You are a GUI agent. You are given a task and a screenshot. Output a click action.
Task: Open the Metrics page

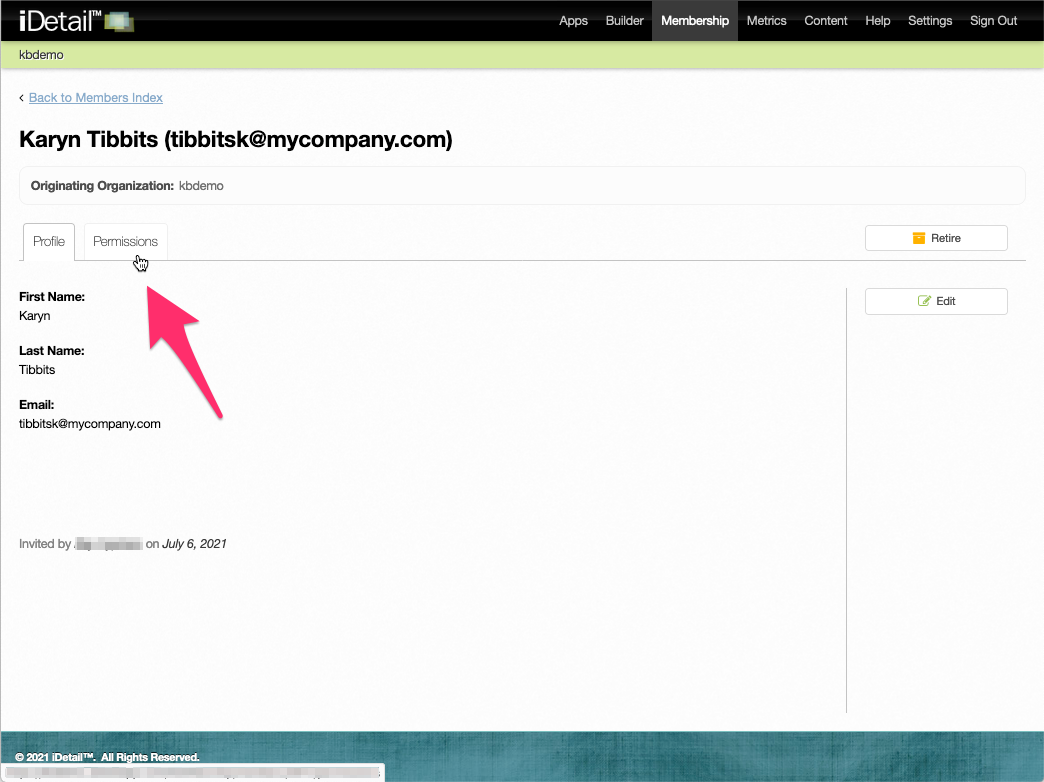click(766, 21)
